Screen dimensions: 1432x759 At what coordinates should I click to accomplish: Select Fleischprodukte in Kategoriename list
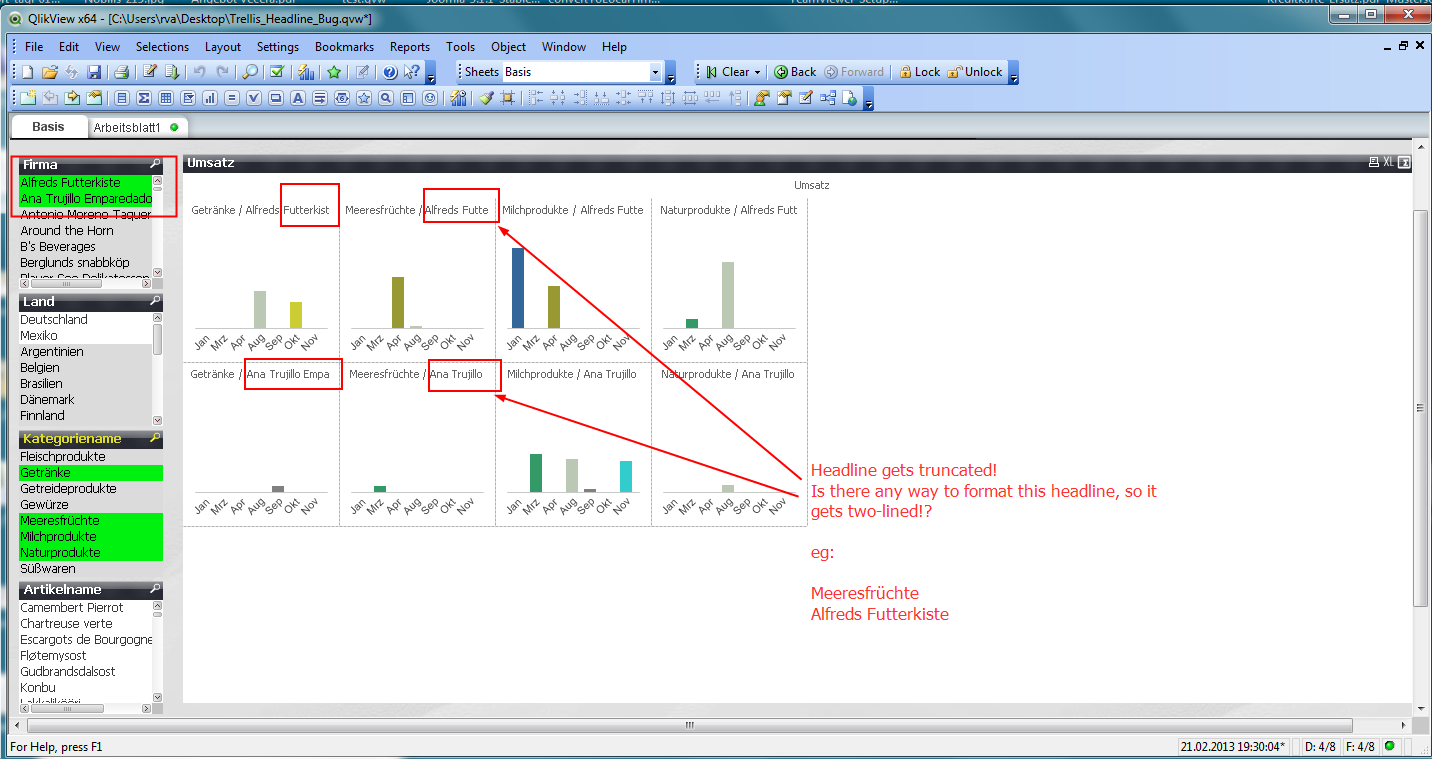91,456
